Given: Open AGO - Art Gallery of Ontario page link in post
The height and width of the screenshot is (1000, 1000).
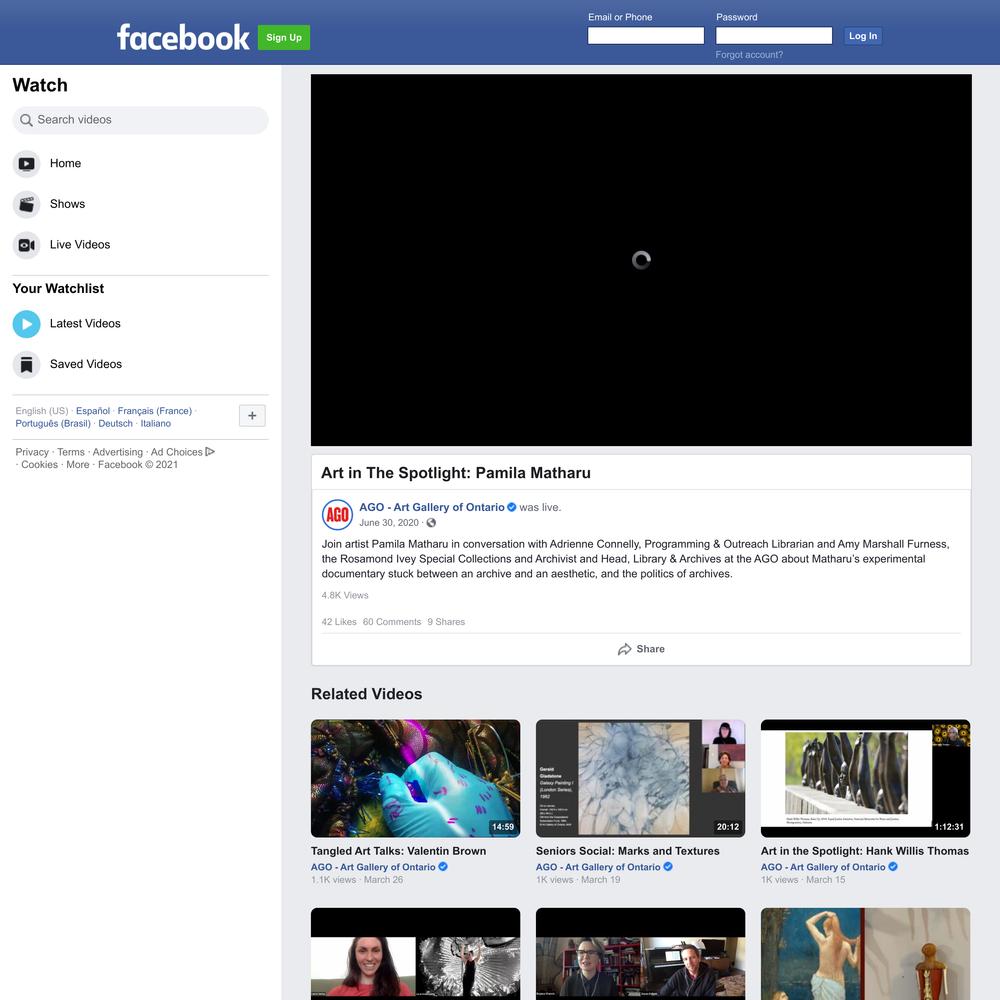Looking at the screenshot, I should (432, 507).
